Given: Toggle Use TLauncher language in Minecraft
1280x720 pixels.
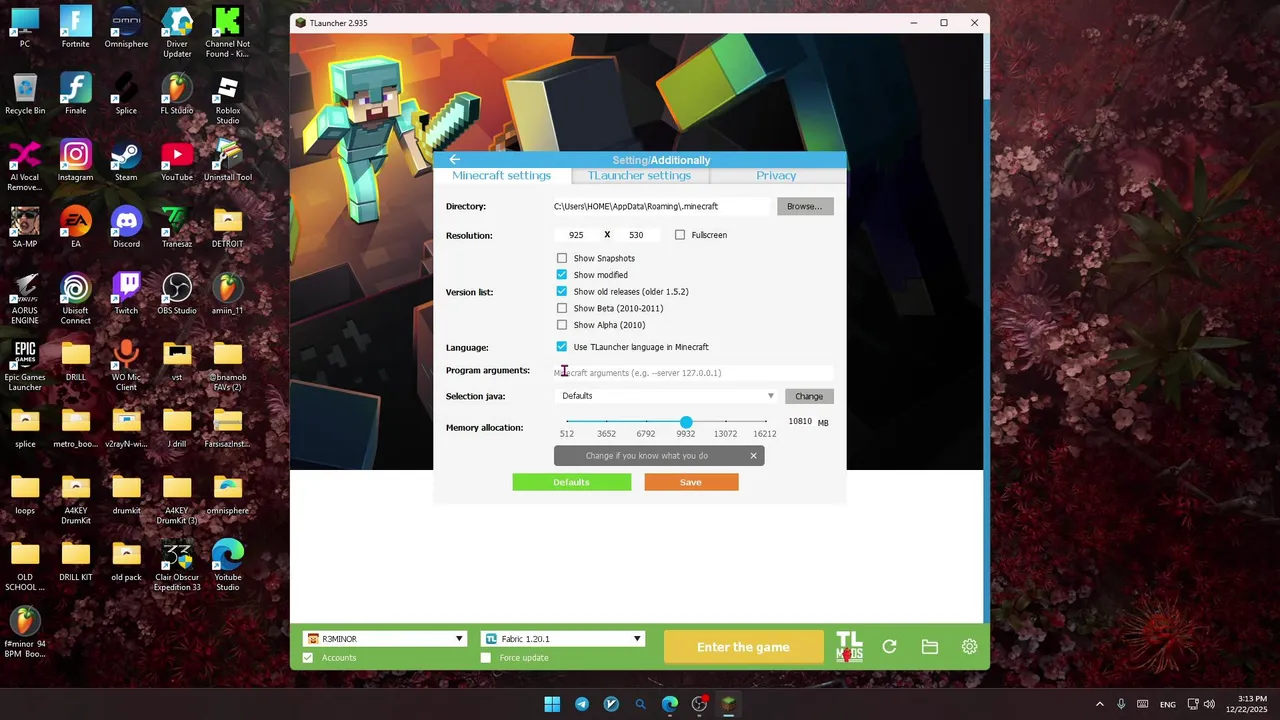Looking at the screenshot, I should (x=561, y=347).
